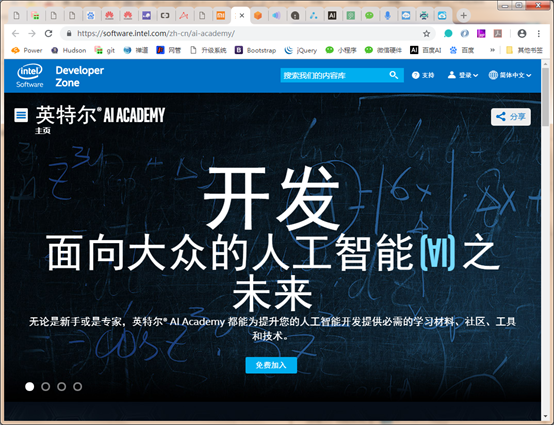554x425 pixels.
Task: Click the 免费加入 join button
Action: point(271,365)
